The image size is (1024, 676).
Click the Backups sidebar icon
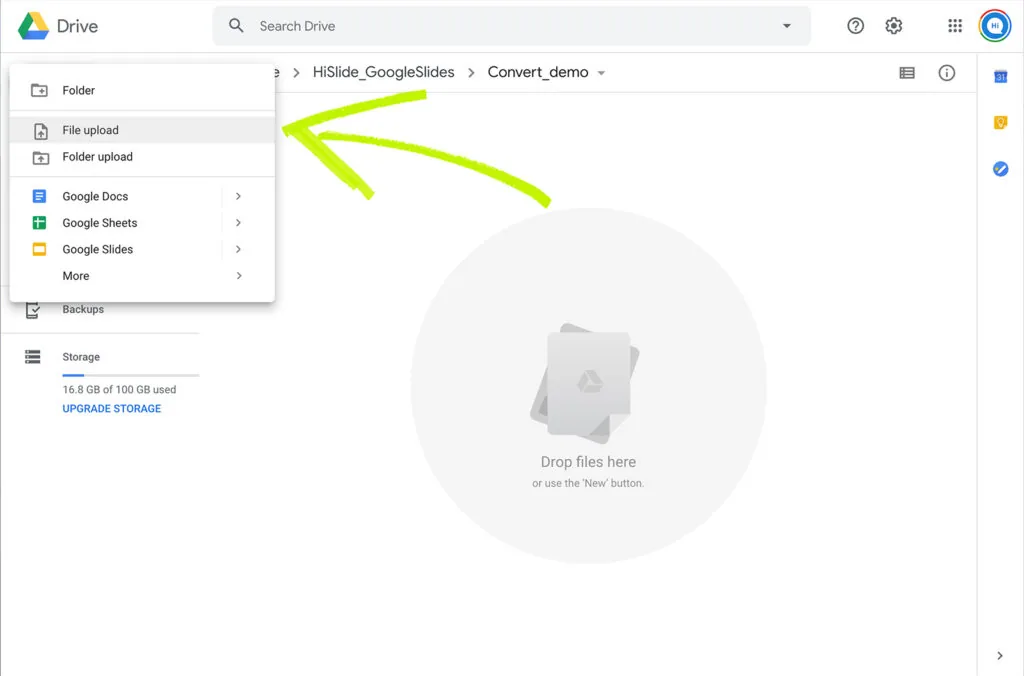point(33,310)
